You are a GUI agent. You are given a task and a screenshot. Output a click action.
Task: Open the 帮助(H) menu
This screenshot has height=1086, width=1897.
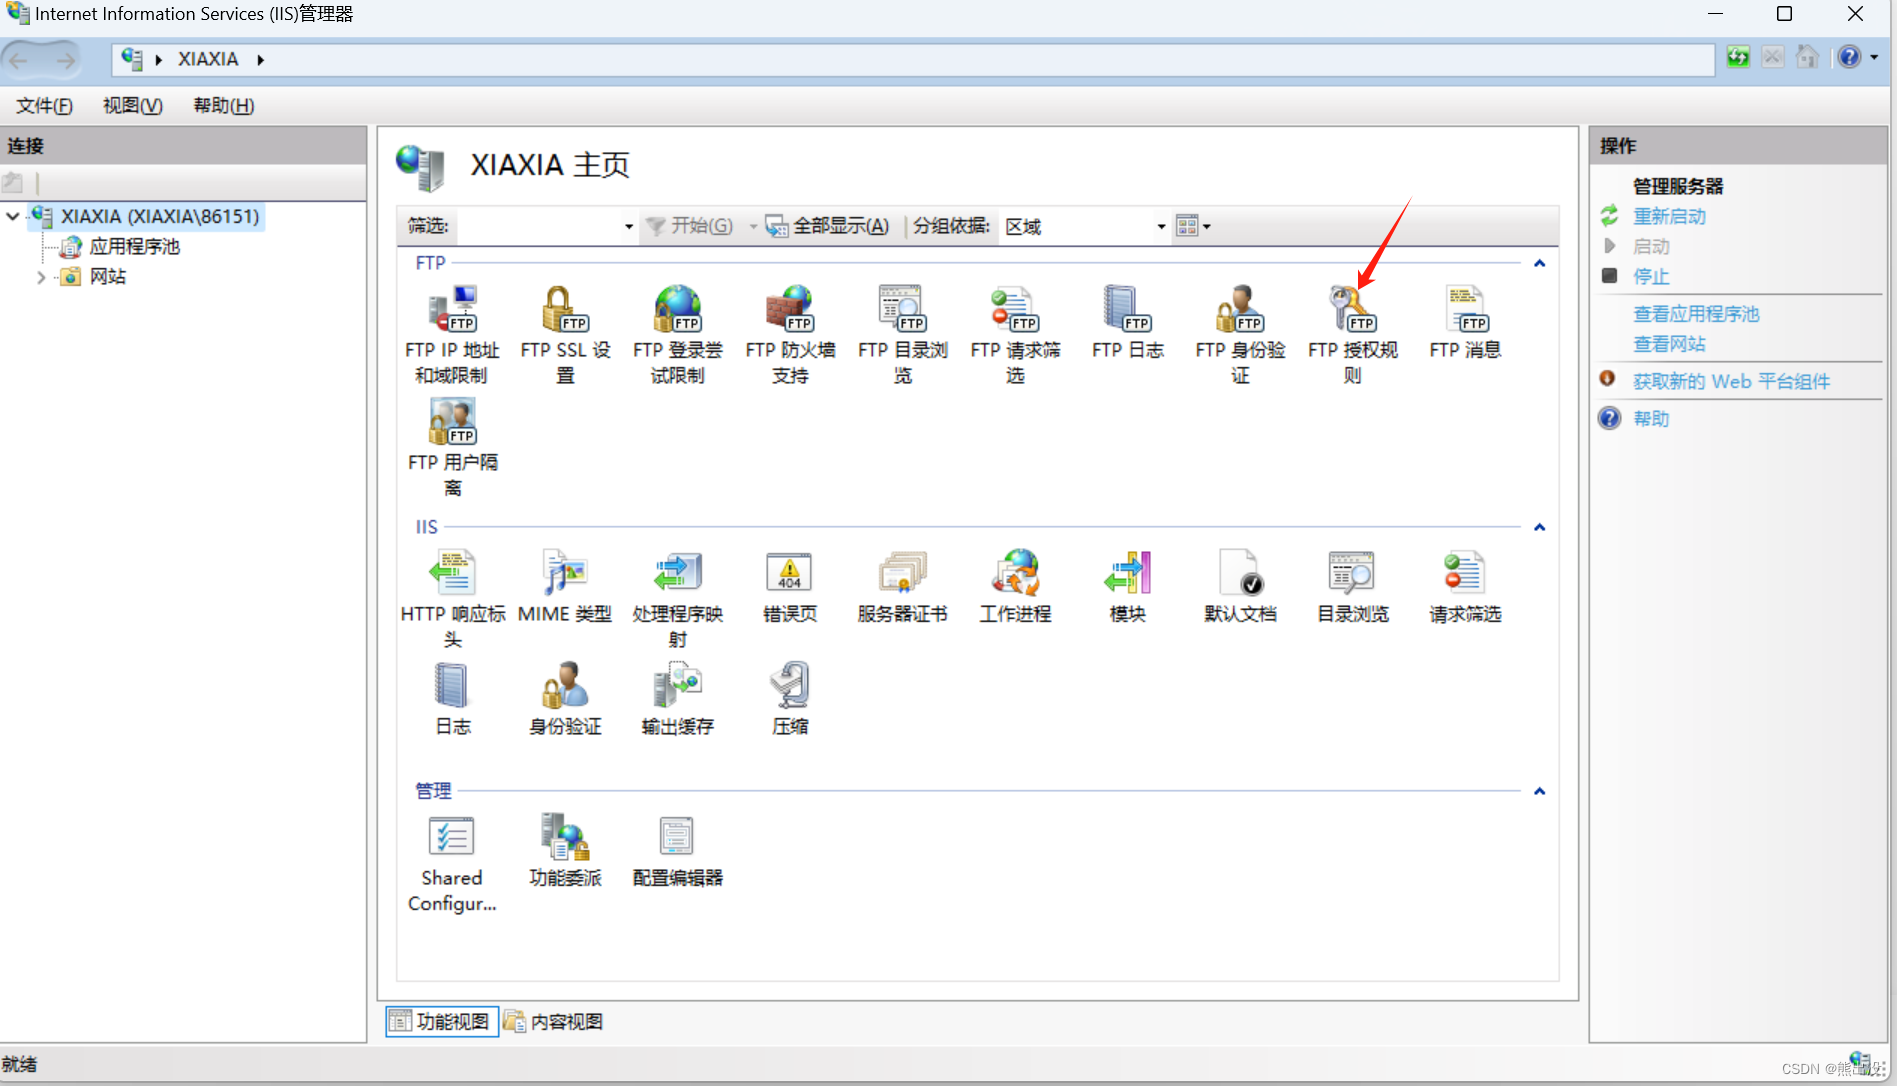pos(223,106)
